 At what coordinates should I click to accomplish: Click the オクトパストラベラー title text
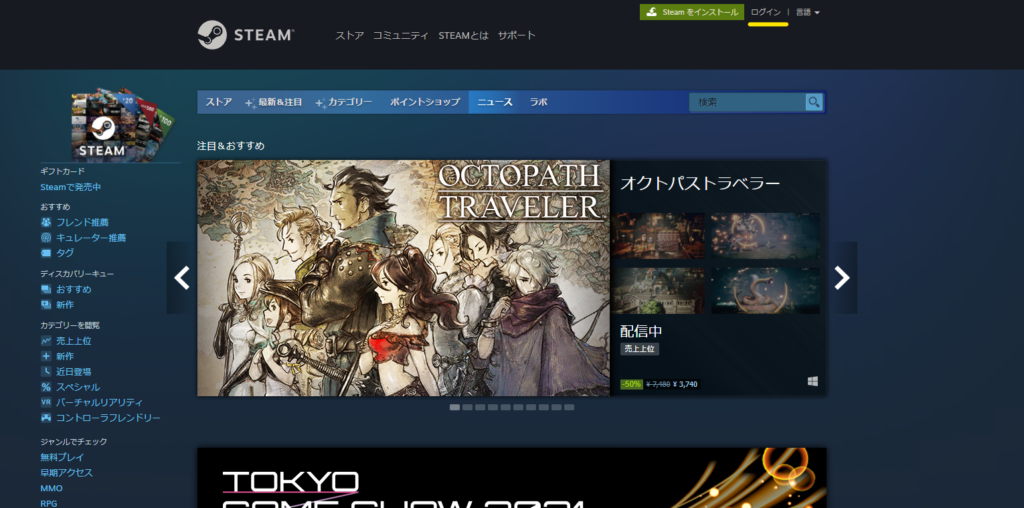700,183
